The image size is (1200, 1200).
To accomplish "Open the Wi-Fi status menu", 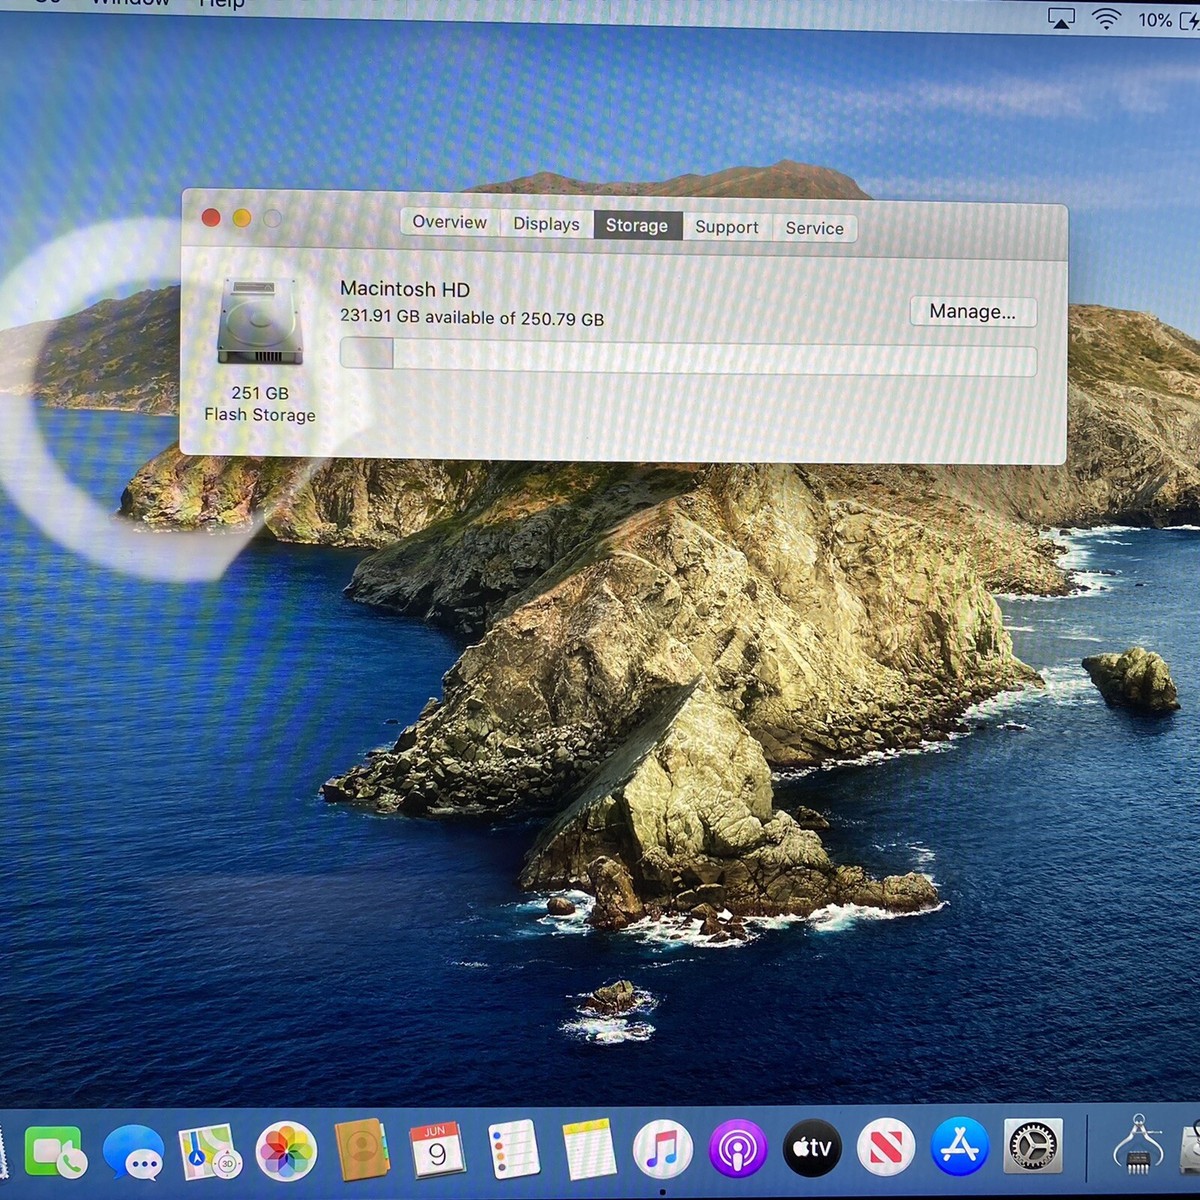I will pyautogui.click(x=1106, y=19).
